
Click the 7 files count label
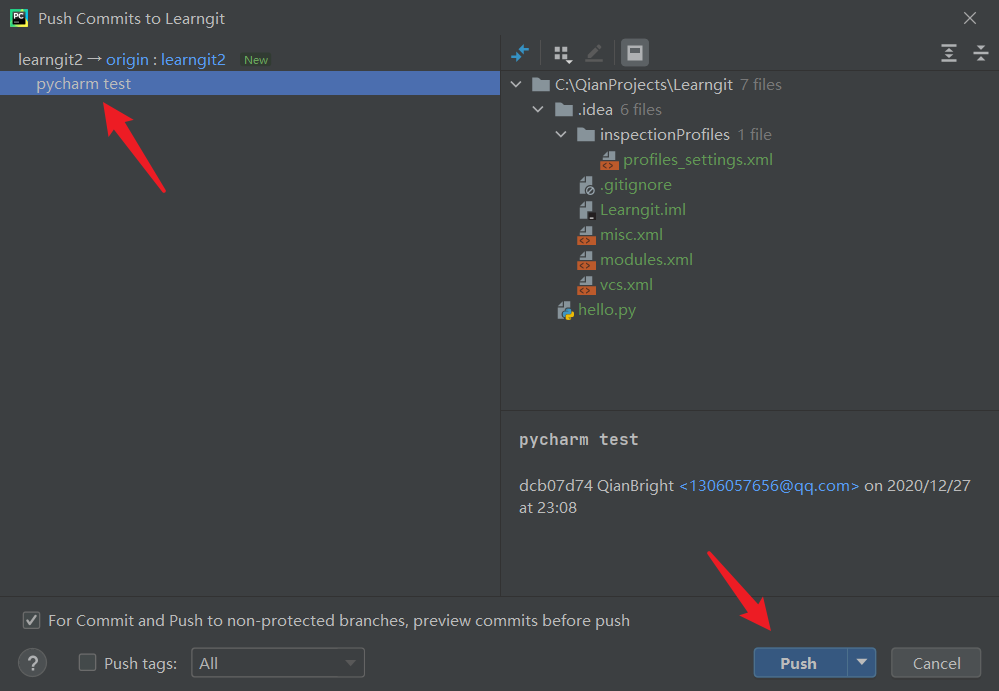pyautogui.click(x=761, y=84)
